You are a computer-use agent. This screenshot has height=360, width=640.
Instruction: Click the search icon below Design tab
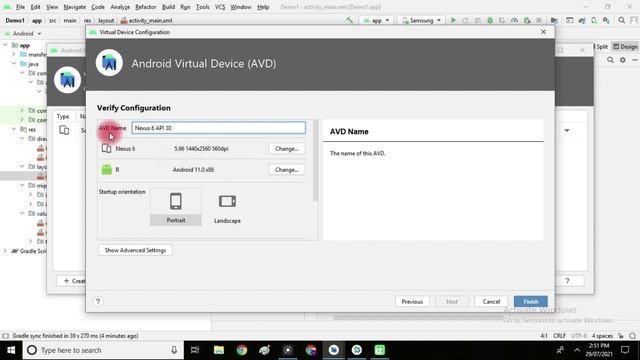pyautogui.click(x=610, y=60)
